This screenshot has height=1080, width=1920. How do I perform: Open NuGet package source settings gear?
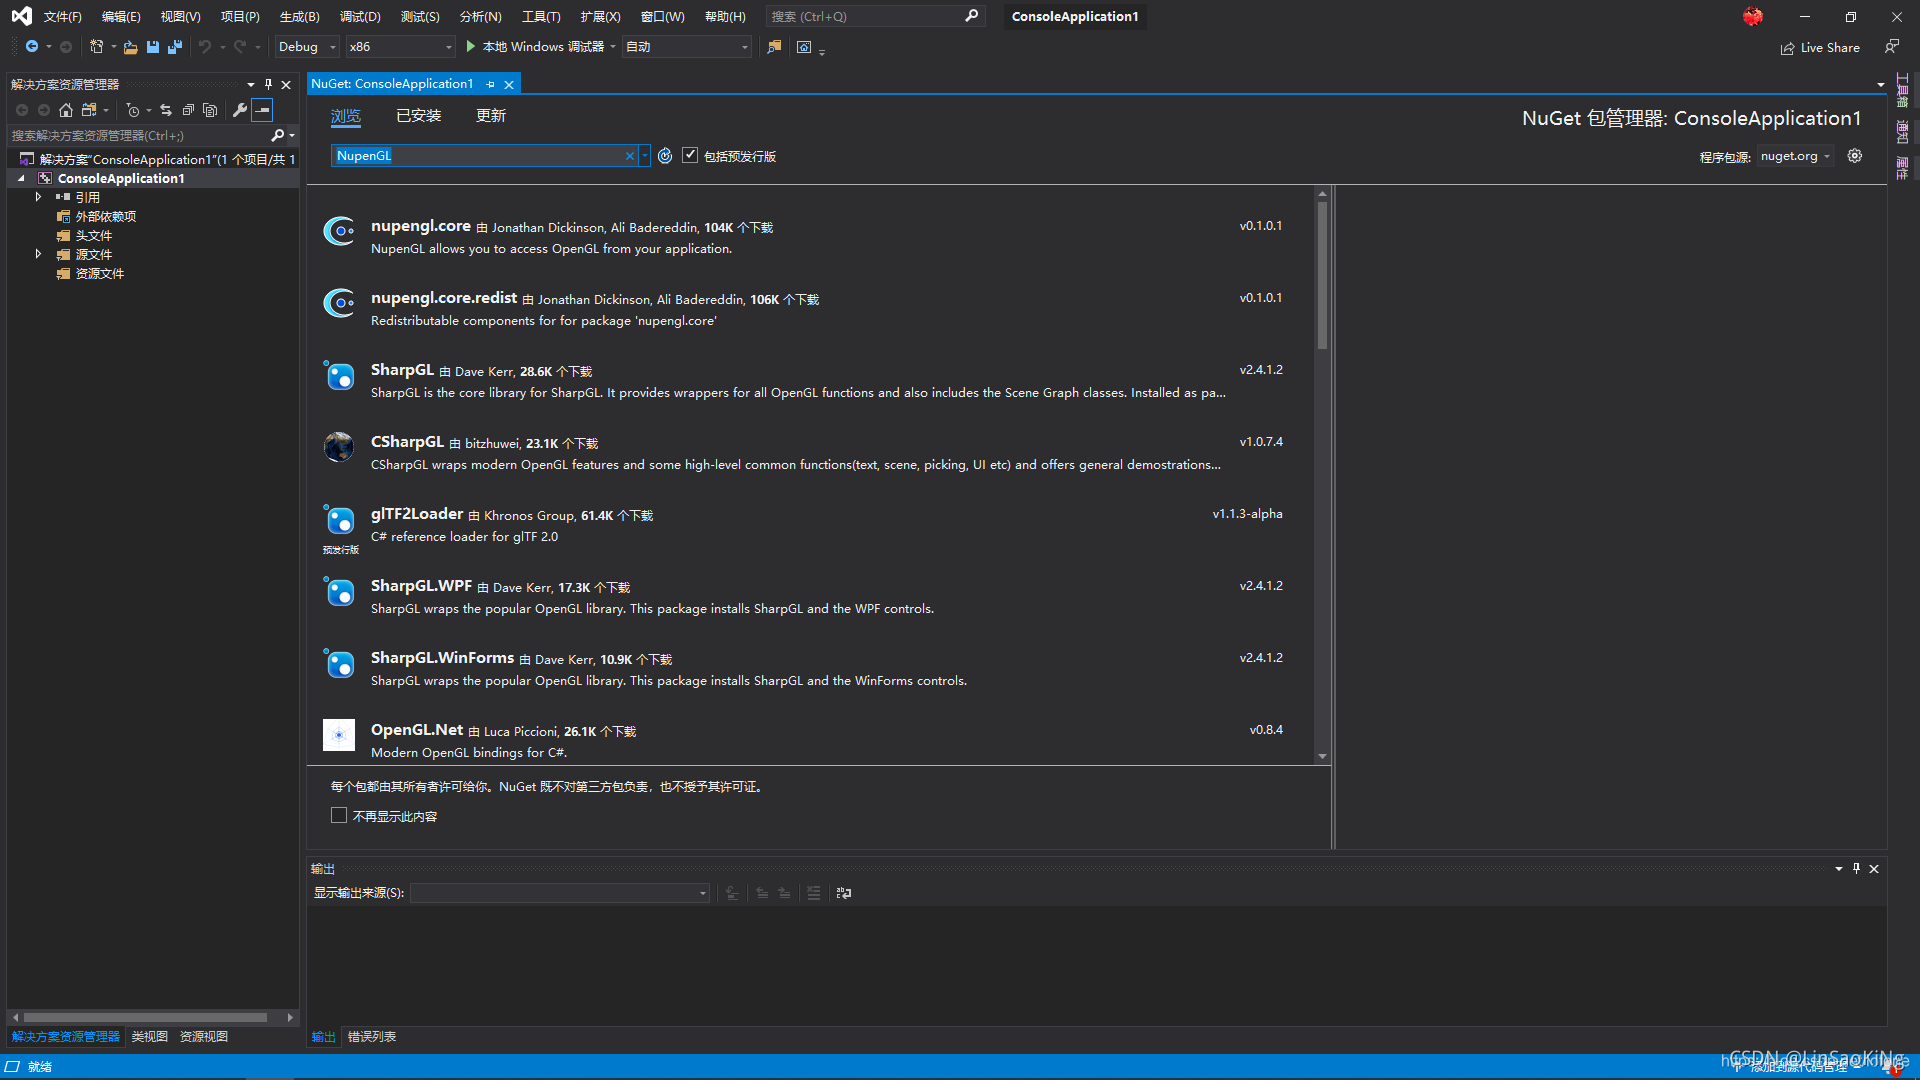point(1855,156)
